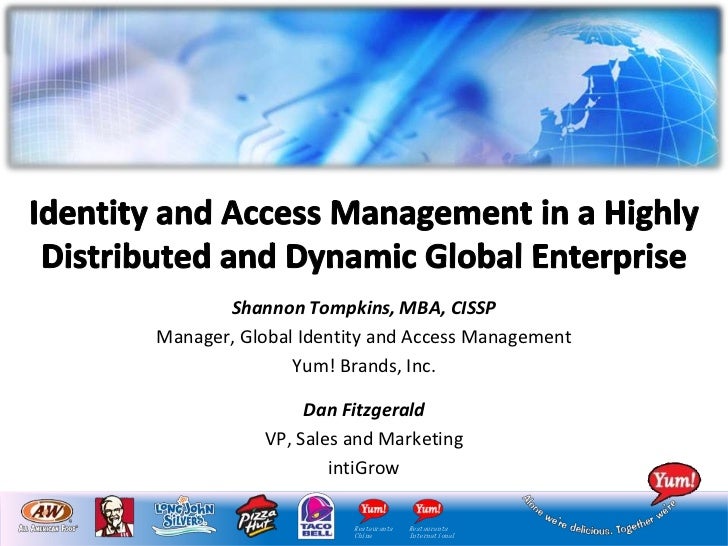Image resolution: width=728 pixels, height=546 pixels.
Task: Click the Yum! Restaurants International logo
Action: tap(431, 519)
